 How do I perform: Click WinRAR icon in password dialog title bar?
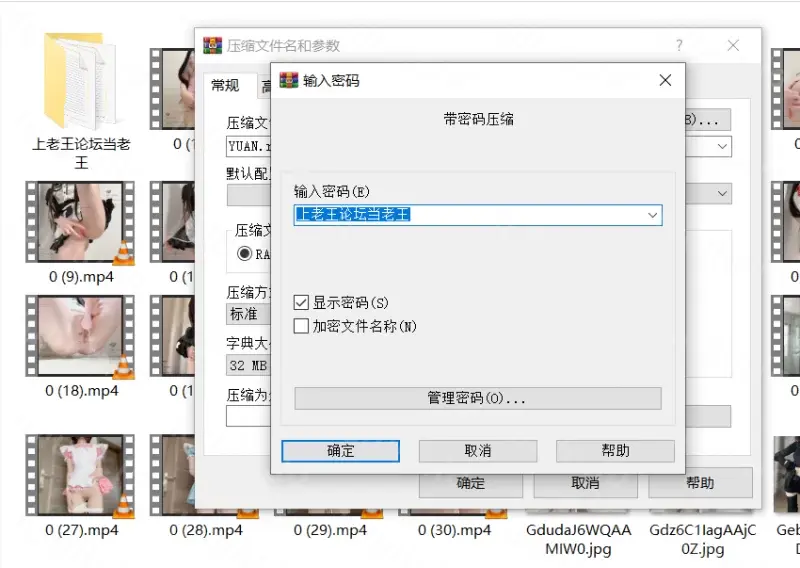pyautogui.click(x=288, y=80)
